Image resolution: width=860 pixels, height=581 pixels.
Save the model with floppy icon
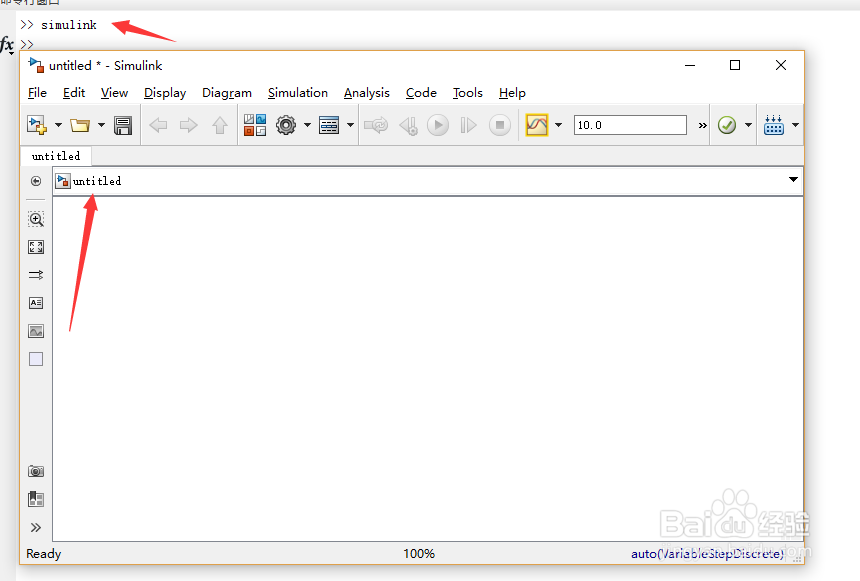tap(123, 125)
